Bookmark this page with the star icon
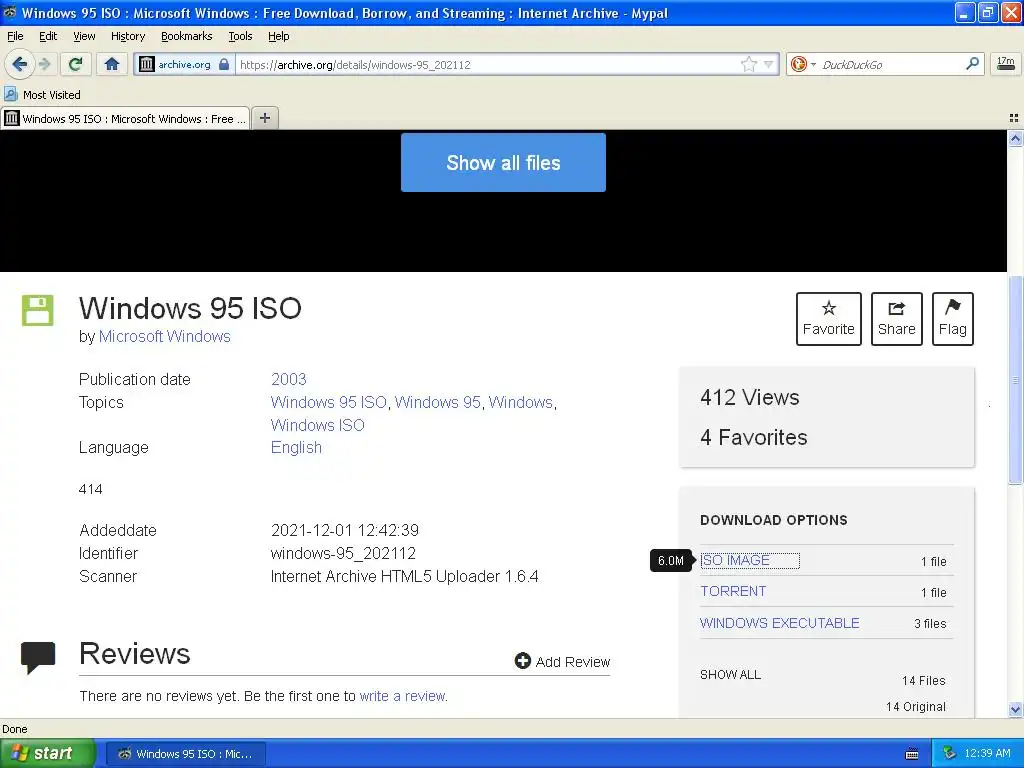Image resolution: width=1024 pixels, height=768 pixels. [748, 64]
